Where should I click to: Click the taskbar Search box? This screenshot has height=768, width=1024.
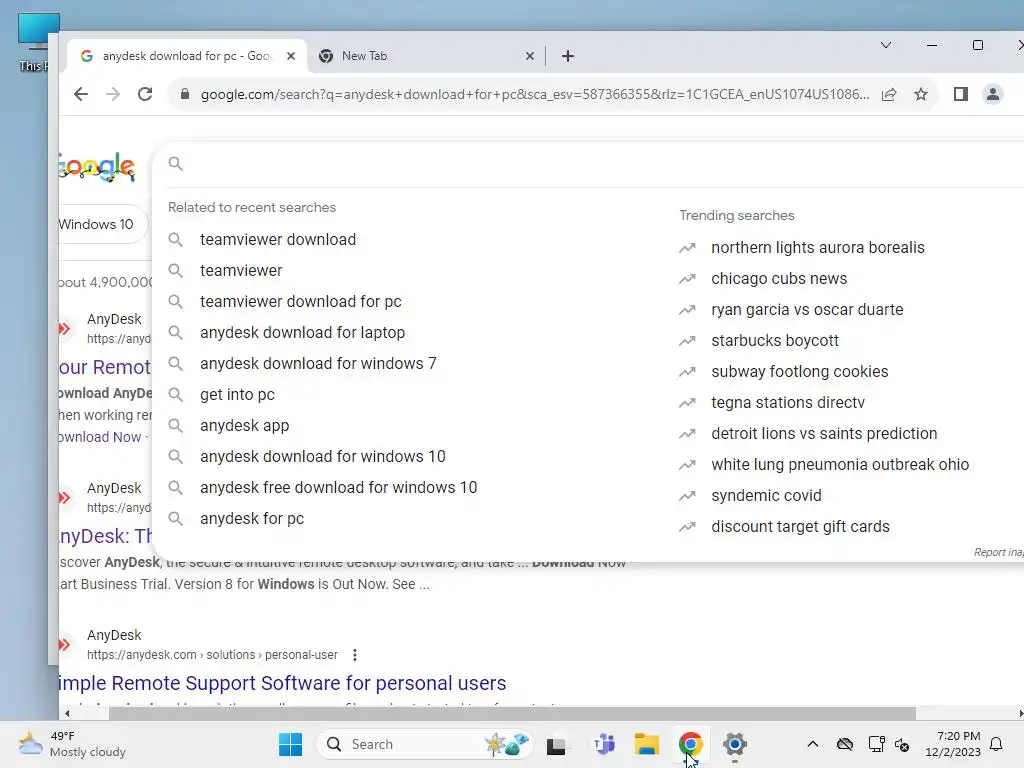424,744
